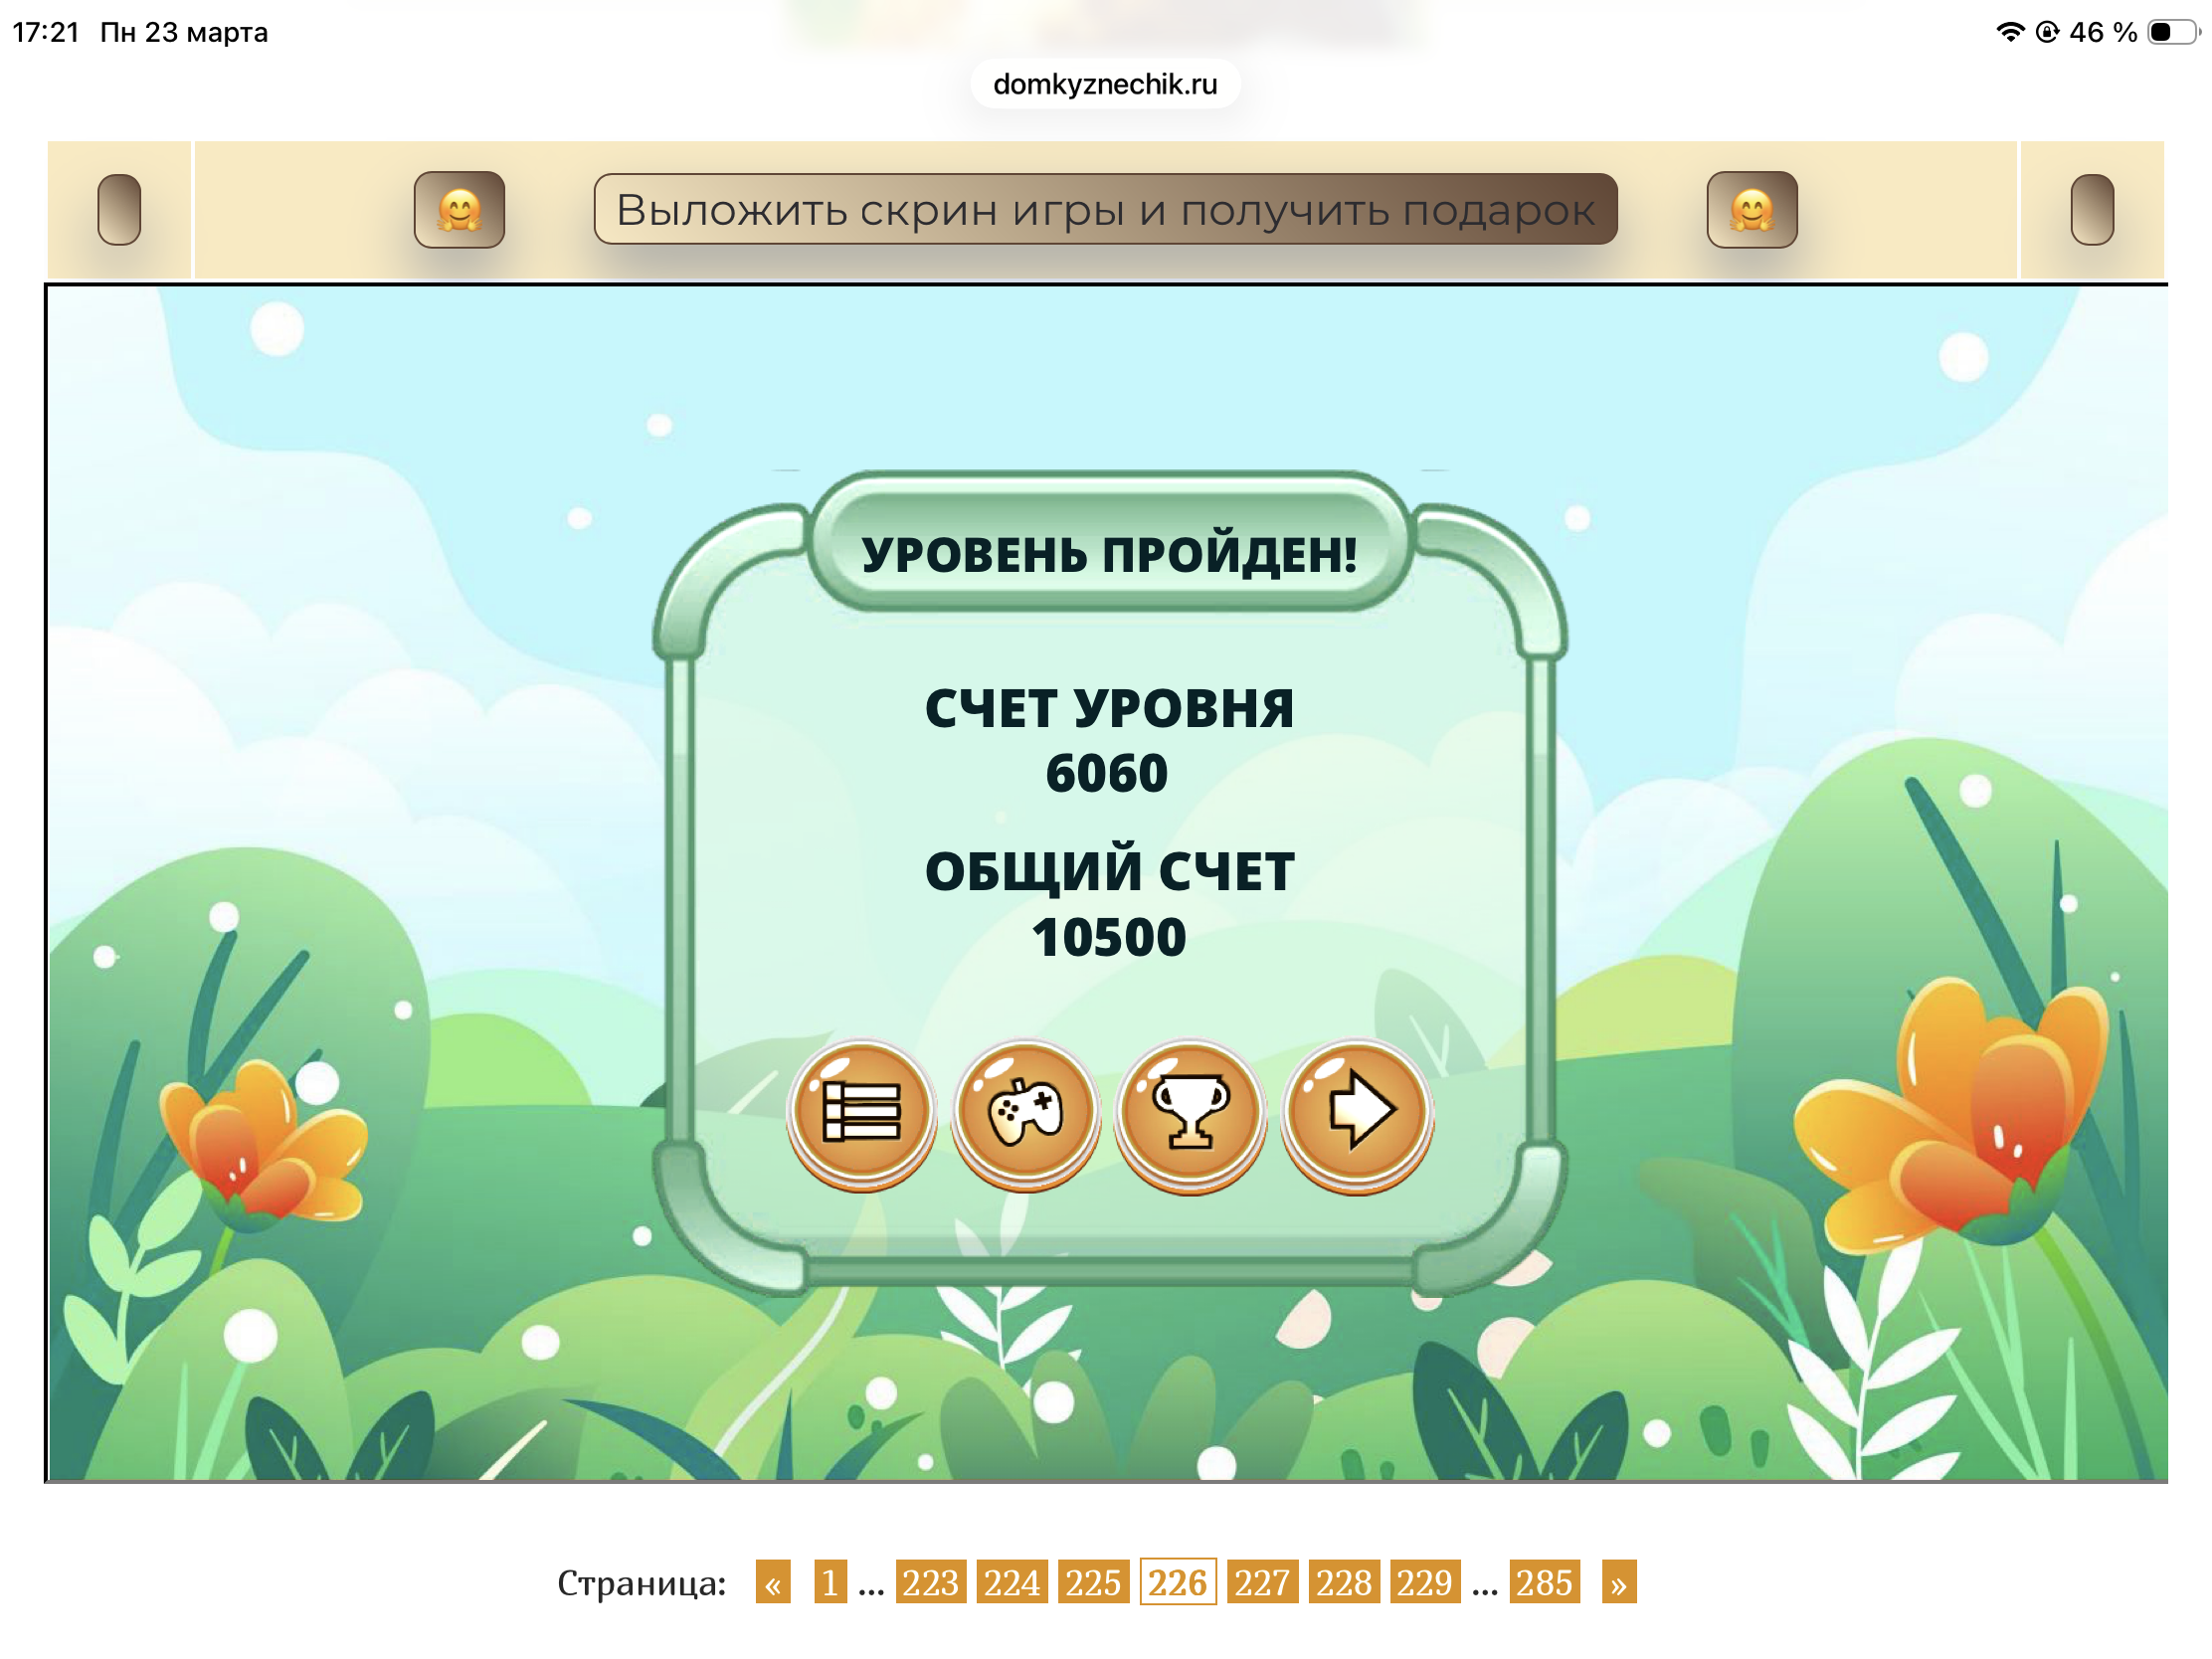Go to previous page « link

point(772,1582)
